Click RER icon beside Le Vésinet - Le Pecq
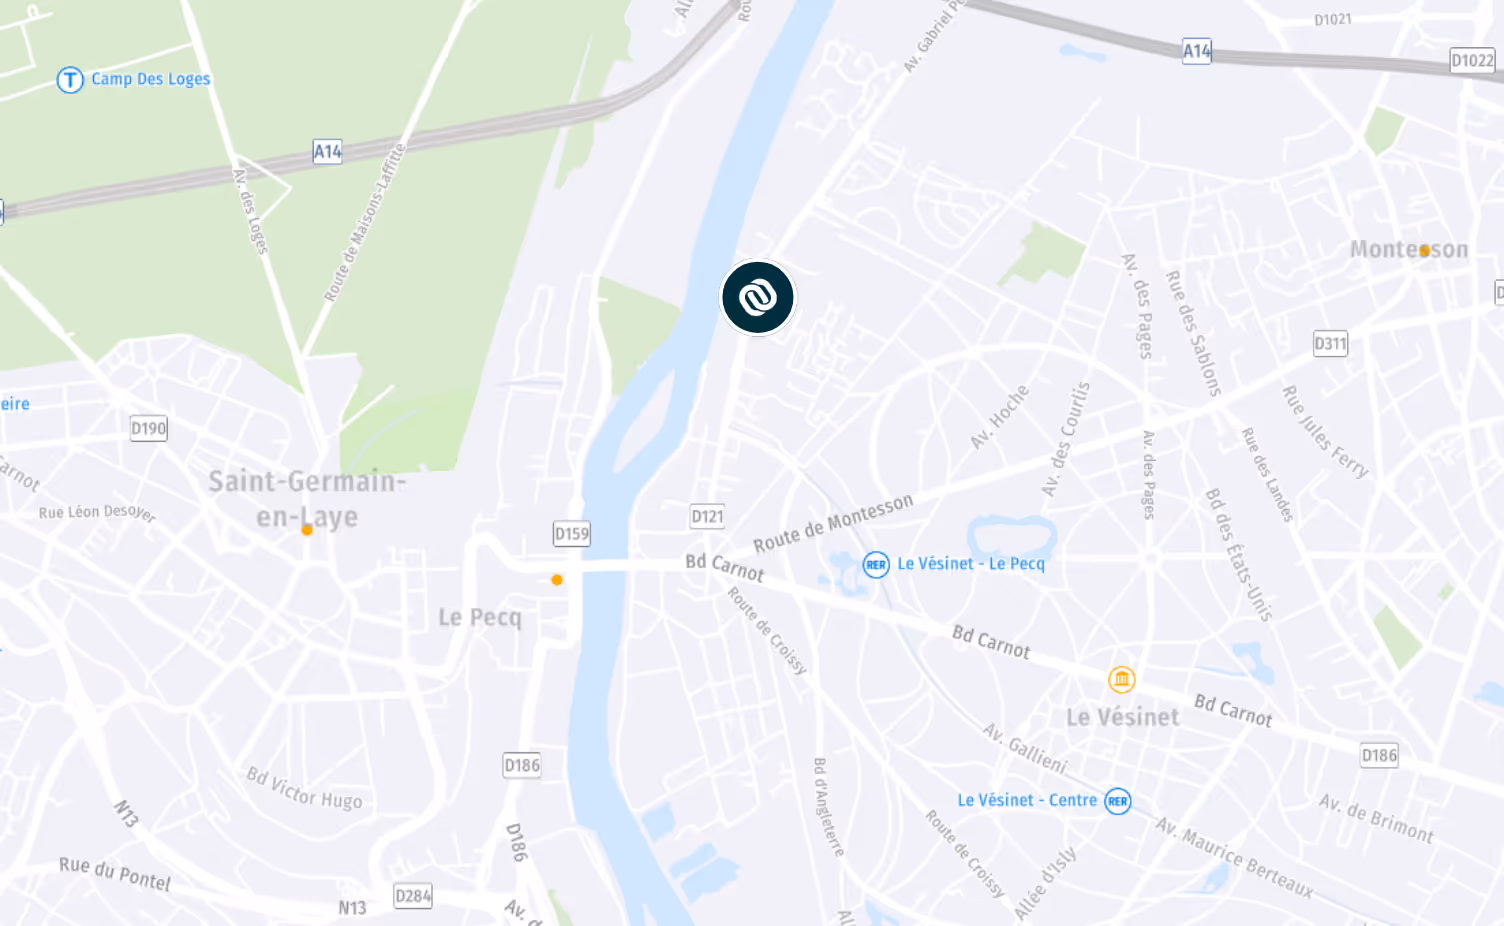Screen dimensions: 1504x926 [x=876, y=565]
